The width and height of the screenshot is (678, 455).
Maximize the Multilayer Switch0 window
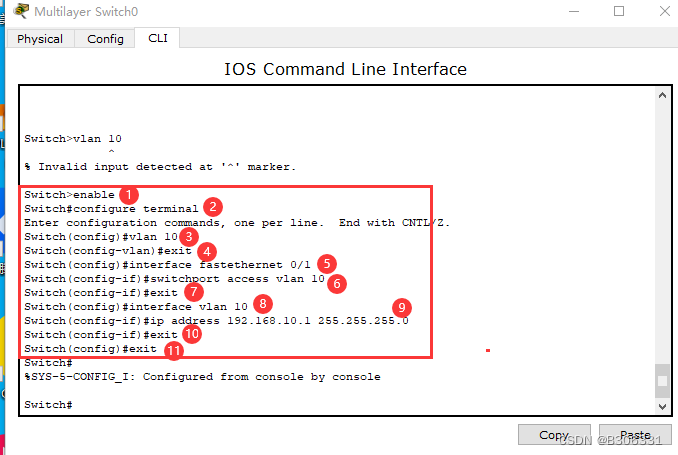619,11
